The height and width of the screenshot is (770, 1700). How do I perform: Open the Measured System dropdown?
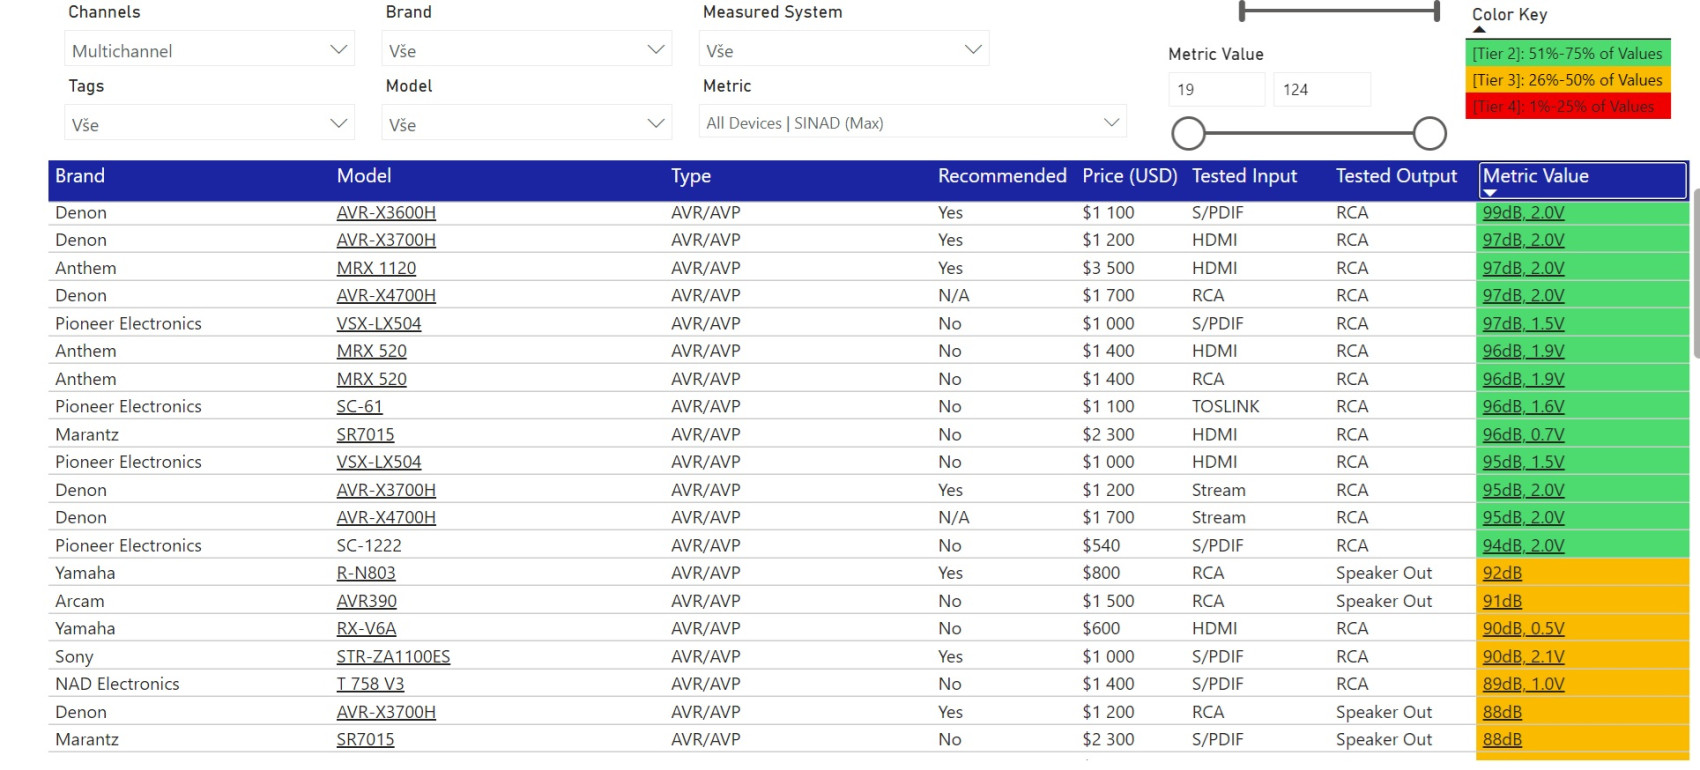[x=844, y=50]
